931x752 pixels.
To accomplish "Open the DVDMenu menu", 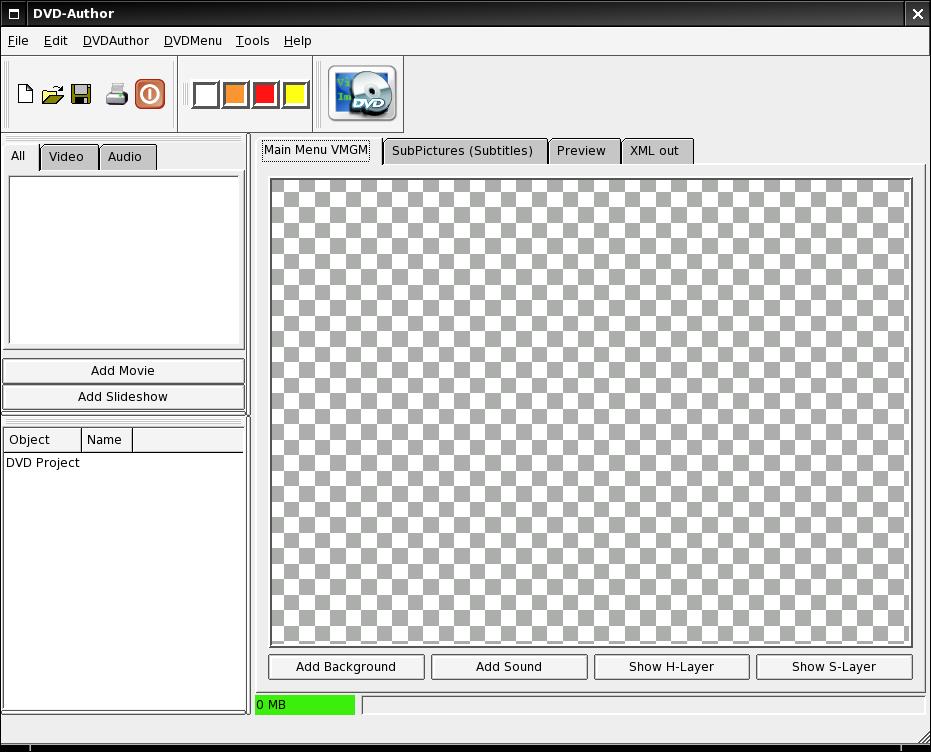I will point(192,41).
